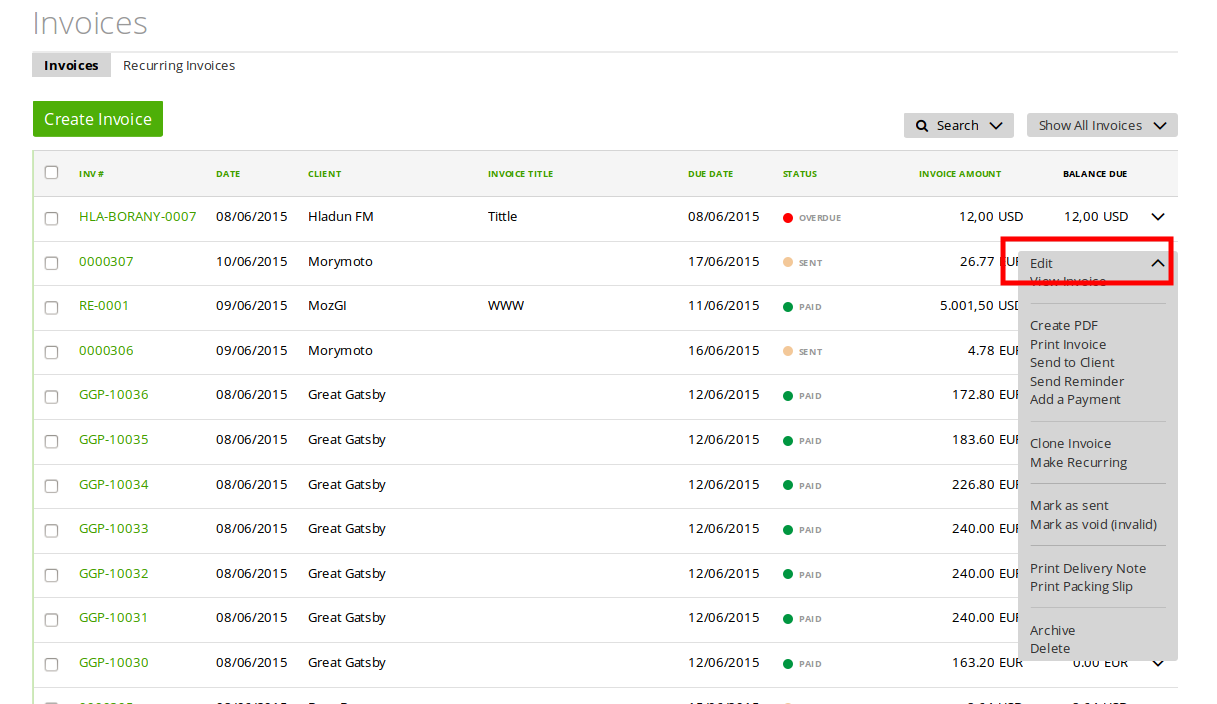This screenshot has height=704, width=1217.
Task: Choose Clone Invoice from the menu
Action: 1070,443
